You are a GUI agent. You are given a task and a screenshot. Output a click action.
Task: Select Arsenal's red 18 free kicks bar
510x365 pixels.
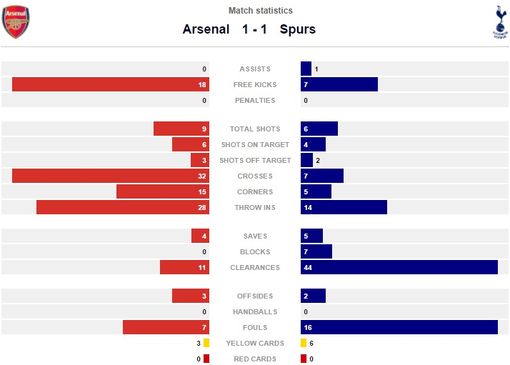(x=111, y=84)
